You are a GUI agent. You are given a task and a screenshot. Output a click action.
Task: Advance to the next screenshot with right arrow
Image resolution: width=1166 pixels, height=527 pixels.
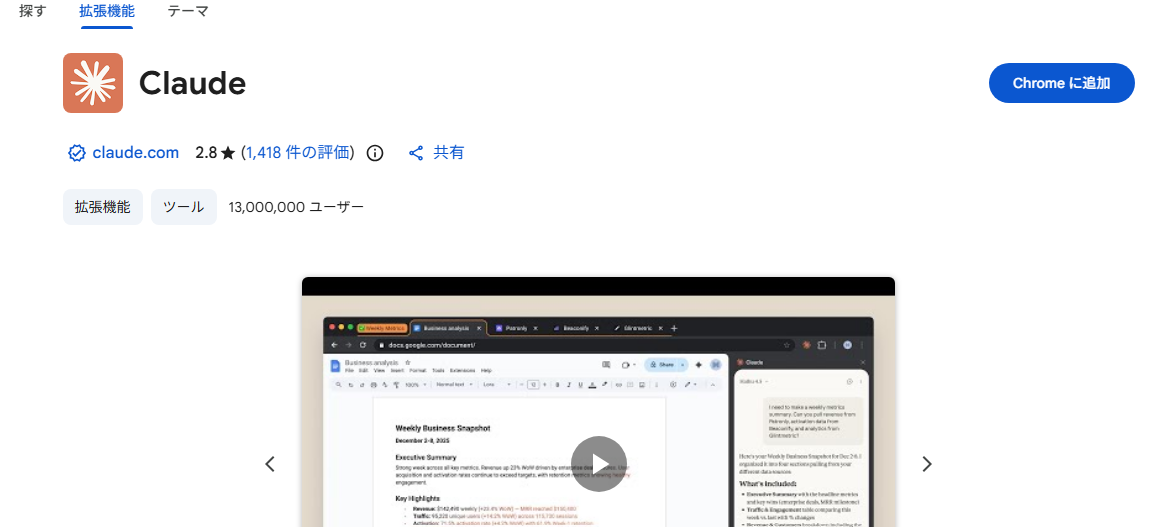point(927,464)
